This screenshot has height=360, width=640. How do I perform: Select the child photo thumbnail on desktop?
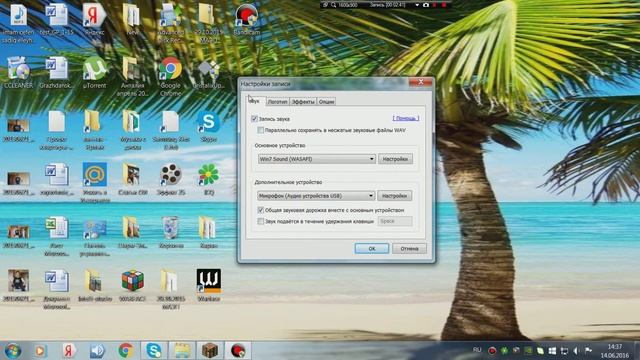[x=18, y=286]
